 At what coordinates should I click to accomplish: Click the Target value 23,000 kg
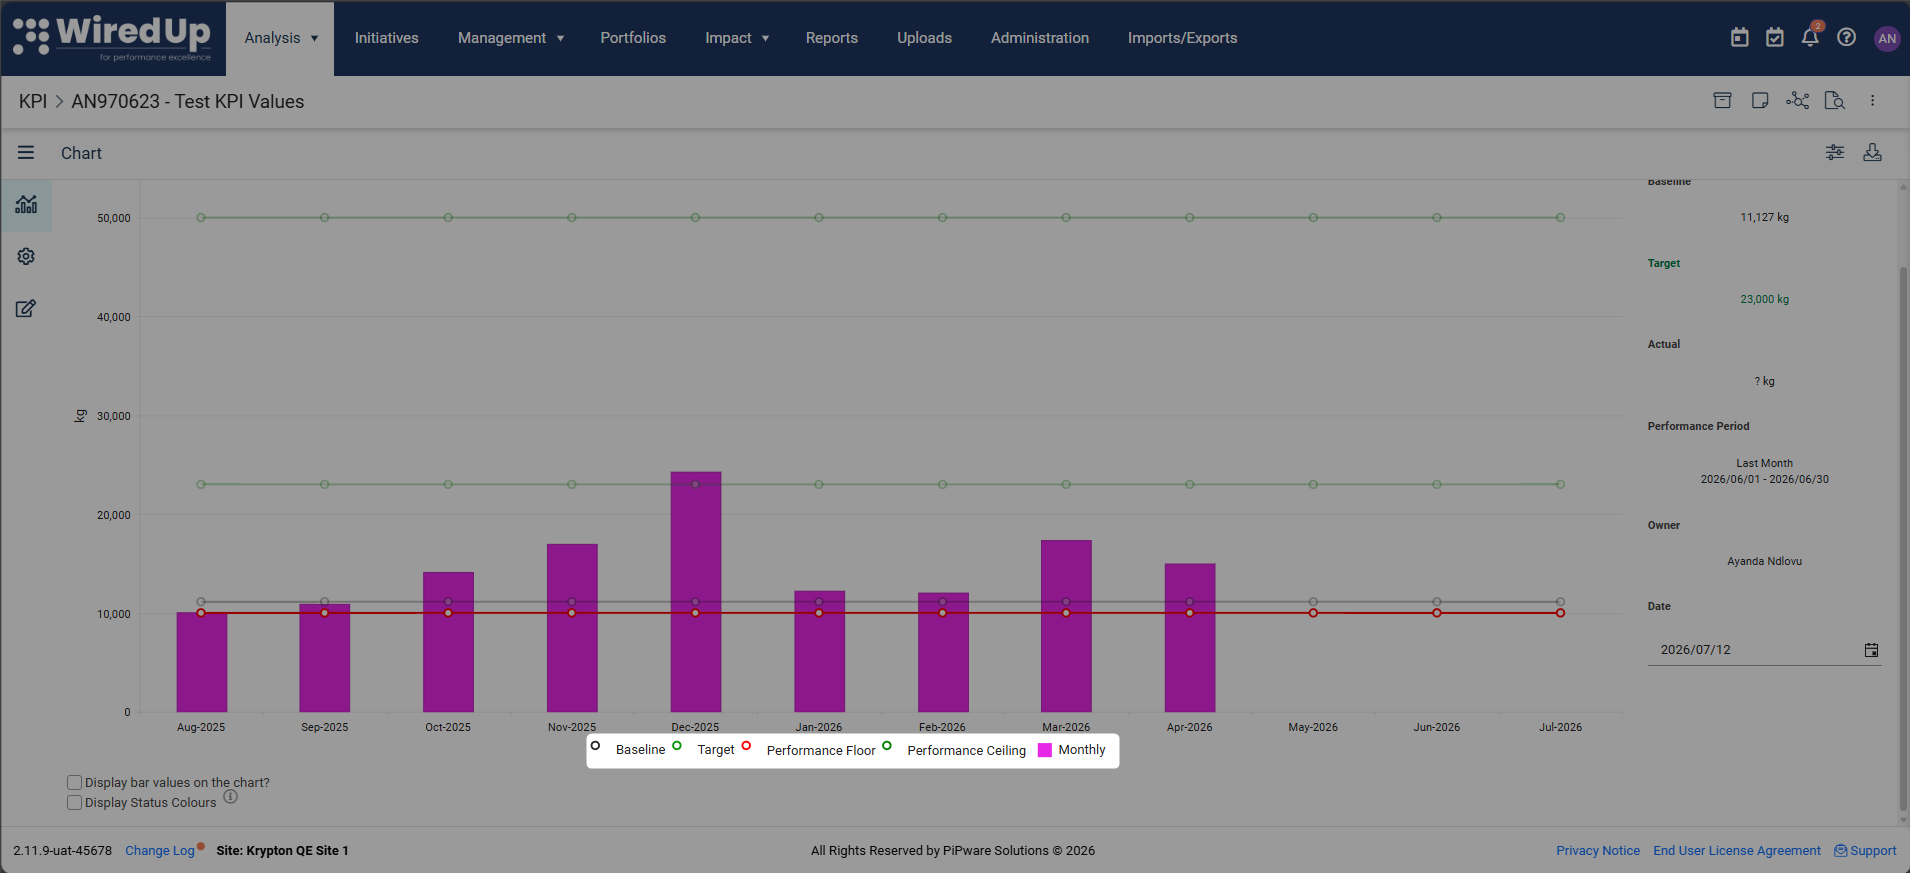1764,299
